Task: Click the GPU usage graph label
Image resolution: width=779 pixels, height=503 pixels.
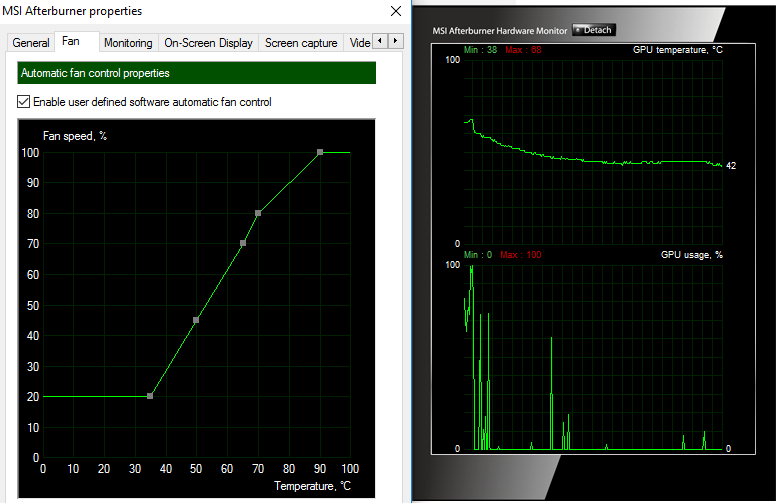Action: (x=692, y=255)
